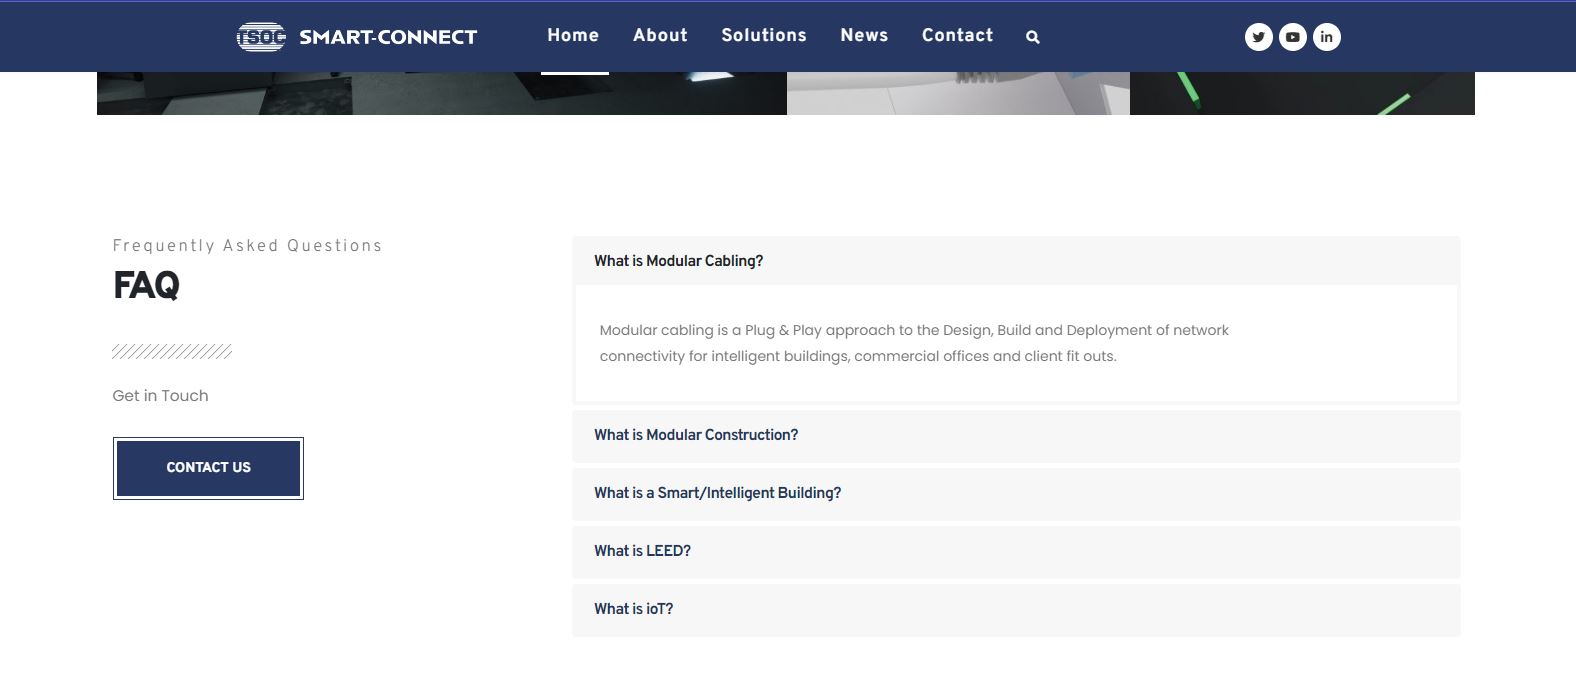Click the TSOC Smart-Connect logo
Viewport: 1576px width, 695px height.
tap(357, 37)
